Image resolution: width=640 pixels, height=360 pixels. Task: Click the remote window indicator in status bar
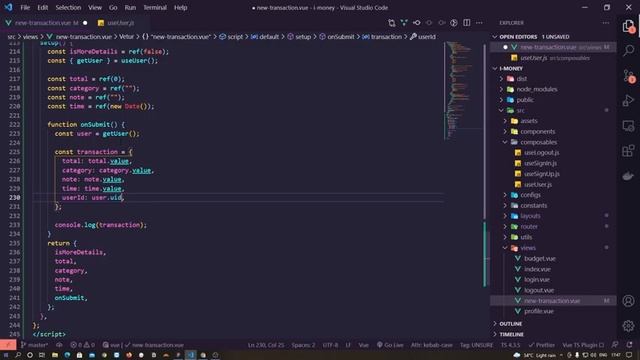tap(8, 345)
